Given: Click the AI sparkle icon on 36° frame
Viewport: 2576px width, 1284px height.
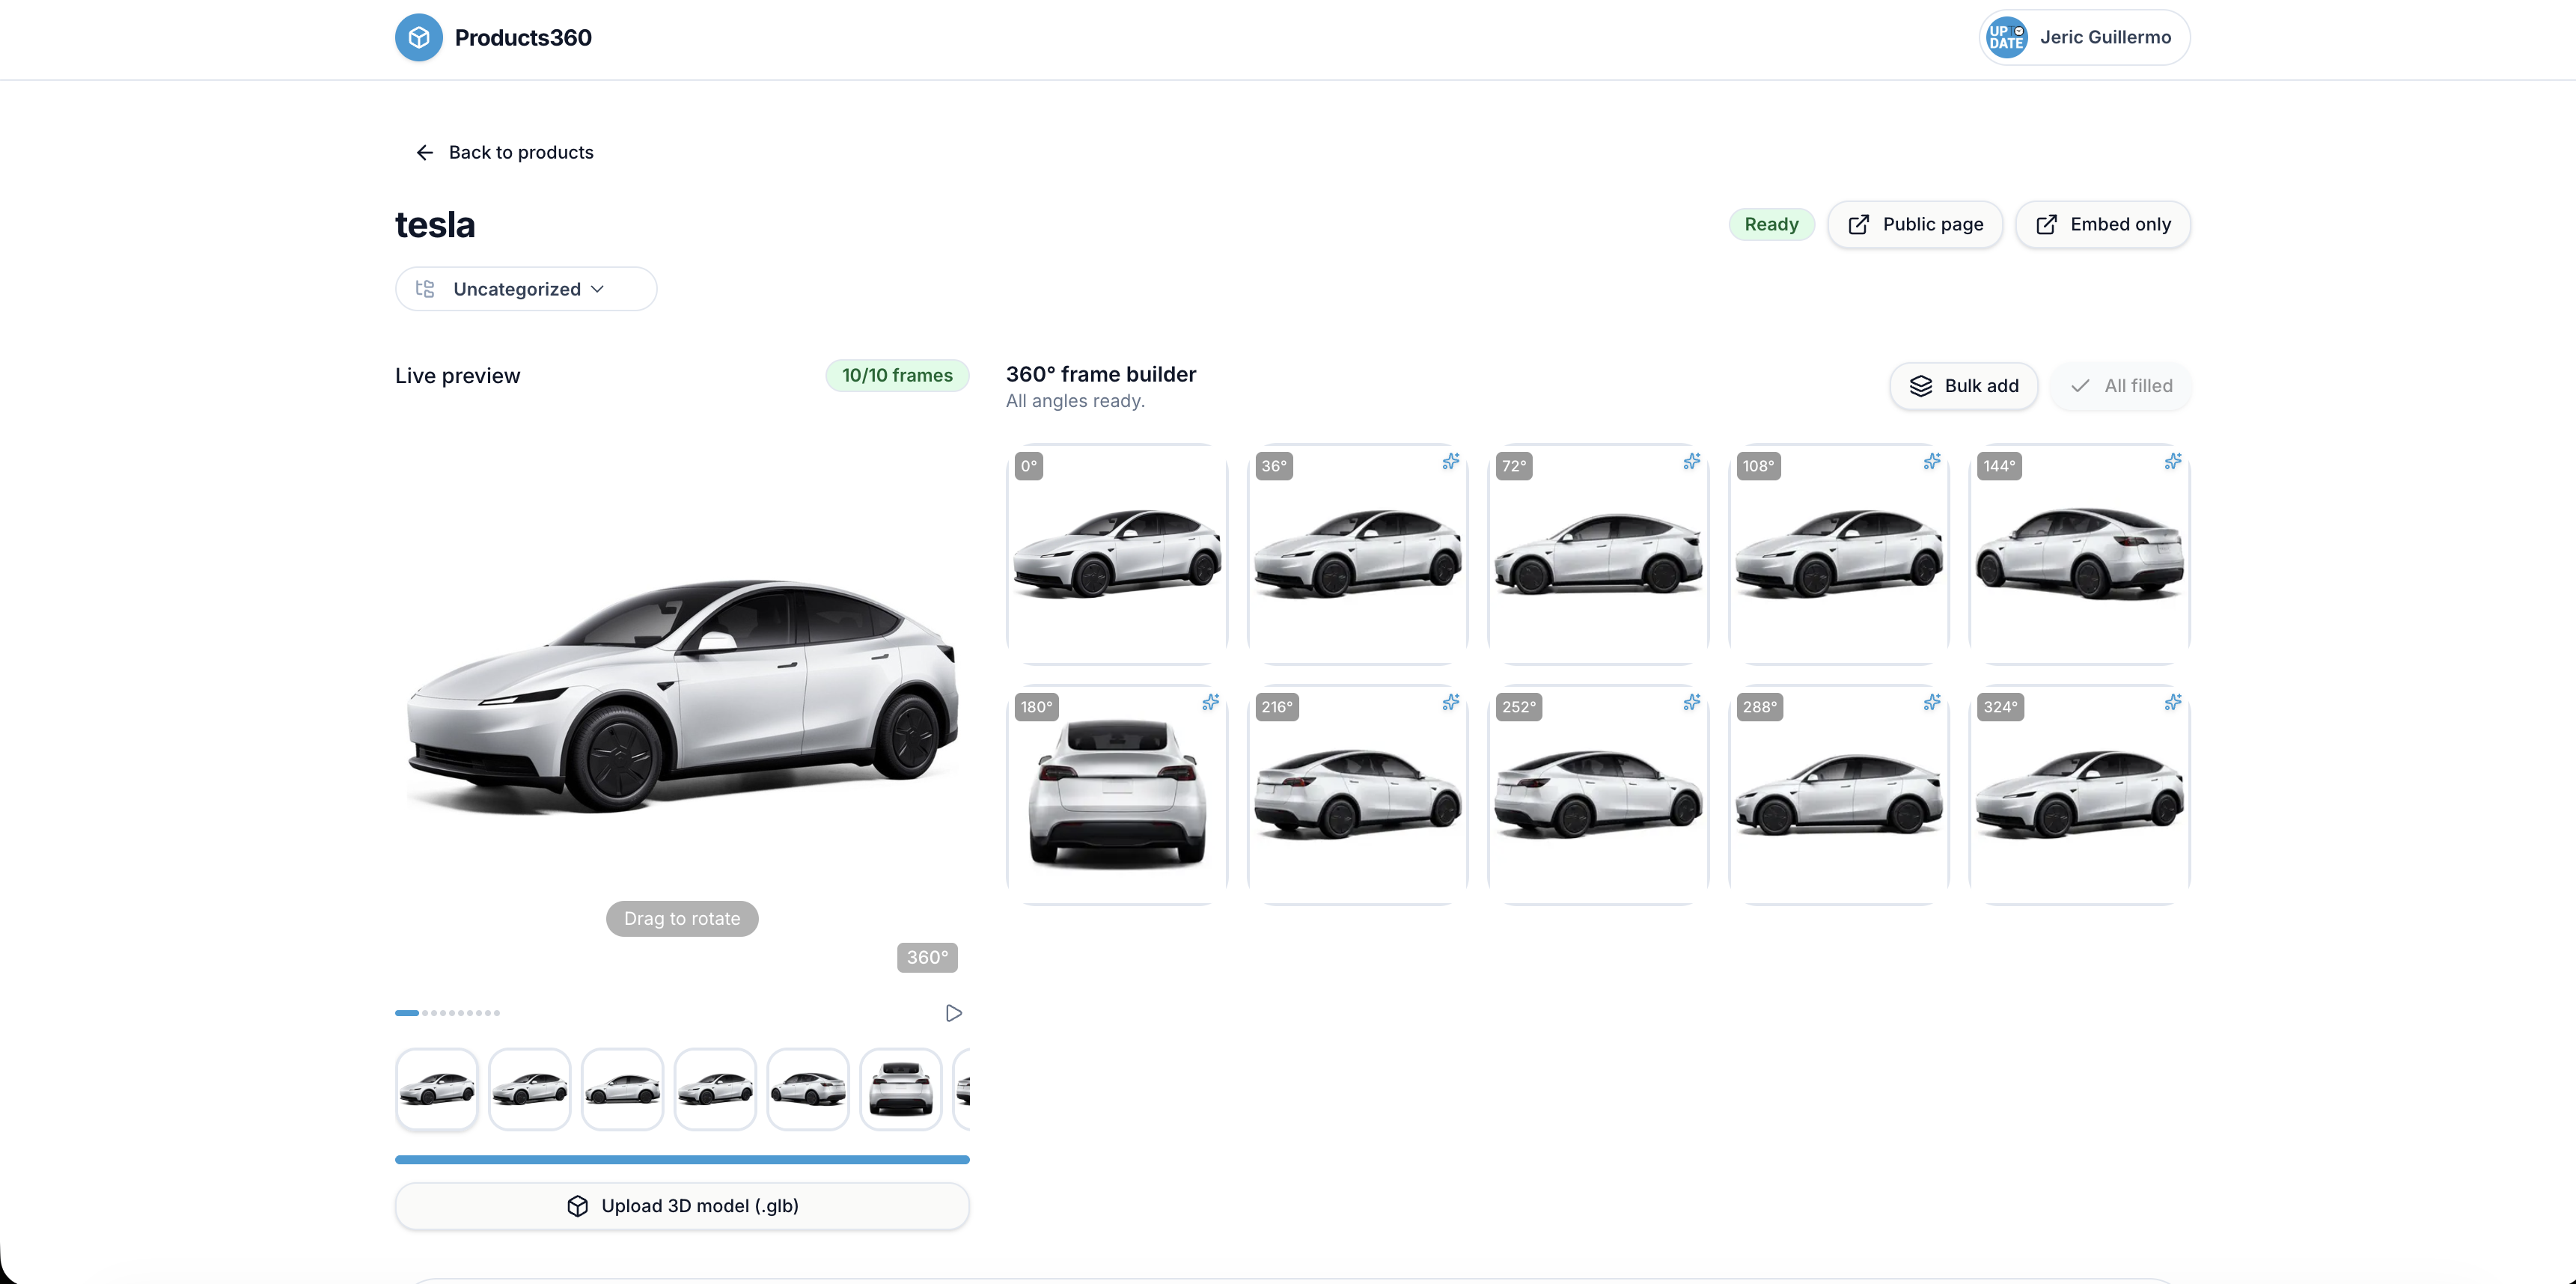Looking at the screenshot, I should 1451,461.
